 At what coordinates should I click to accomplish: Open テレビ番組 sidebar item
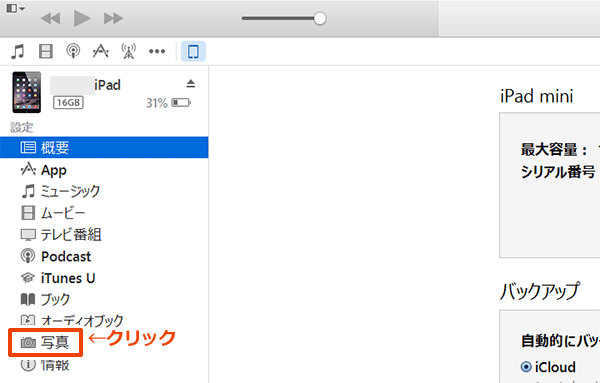[x=104, y=235]
